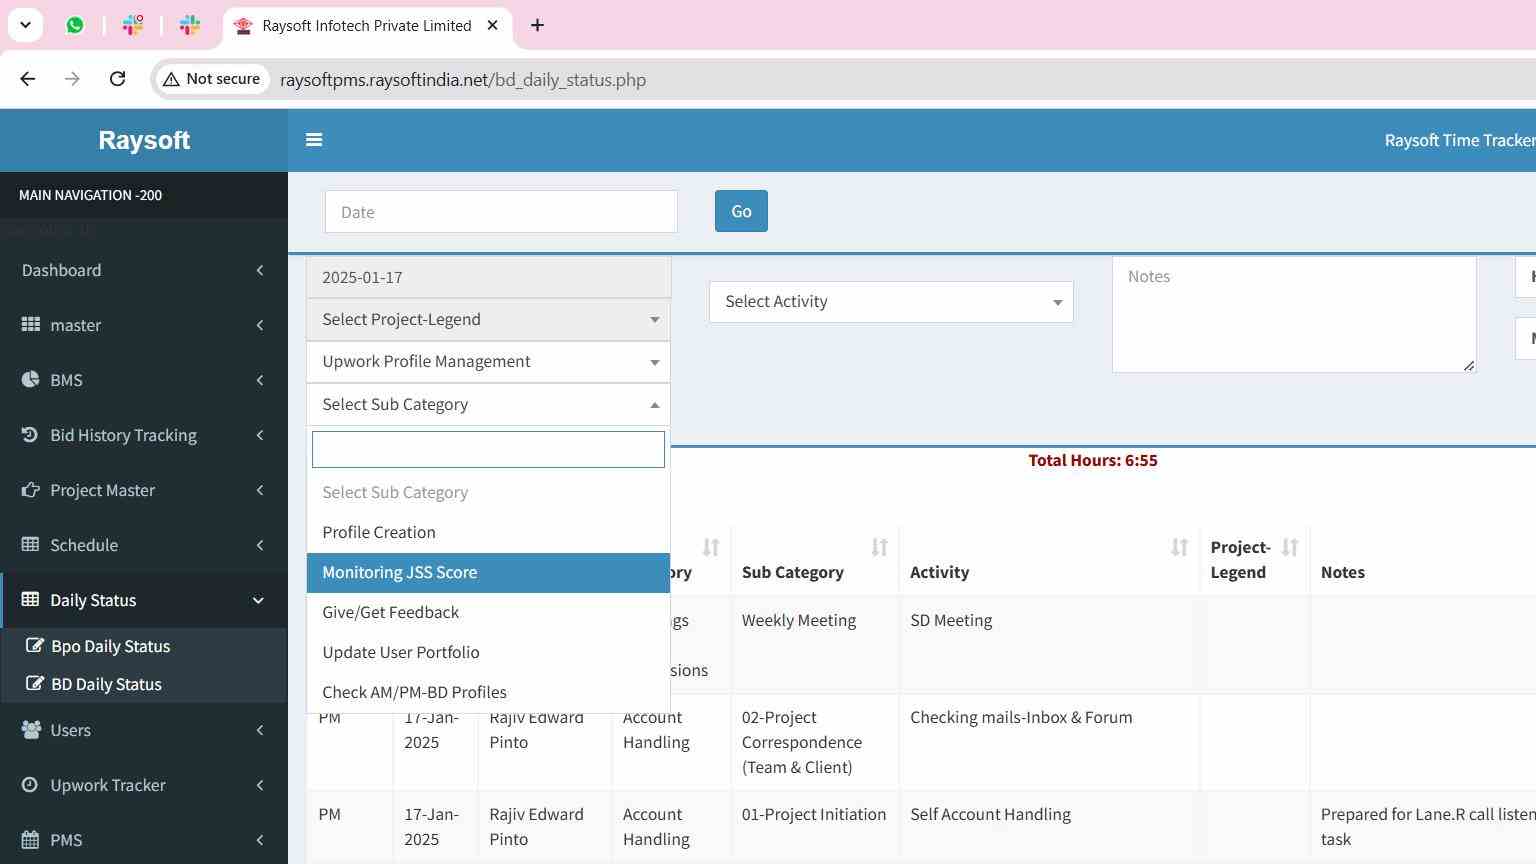
Task: Expand the Upwork Tracker chevron
Action: tap(260, 785)
